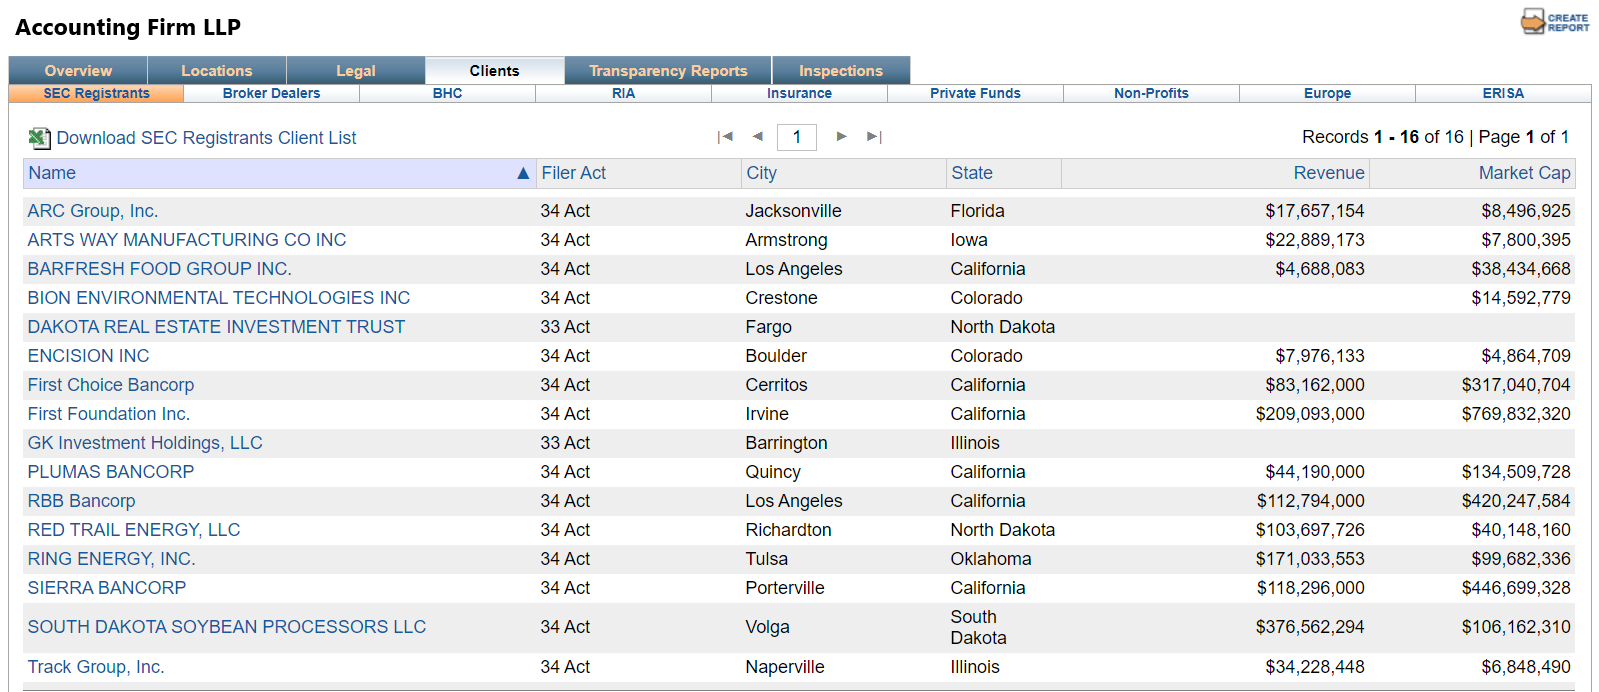Screen dimensions: 1599x692
Task: Go to first page arrow
Action: [x=725, y=137]
